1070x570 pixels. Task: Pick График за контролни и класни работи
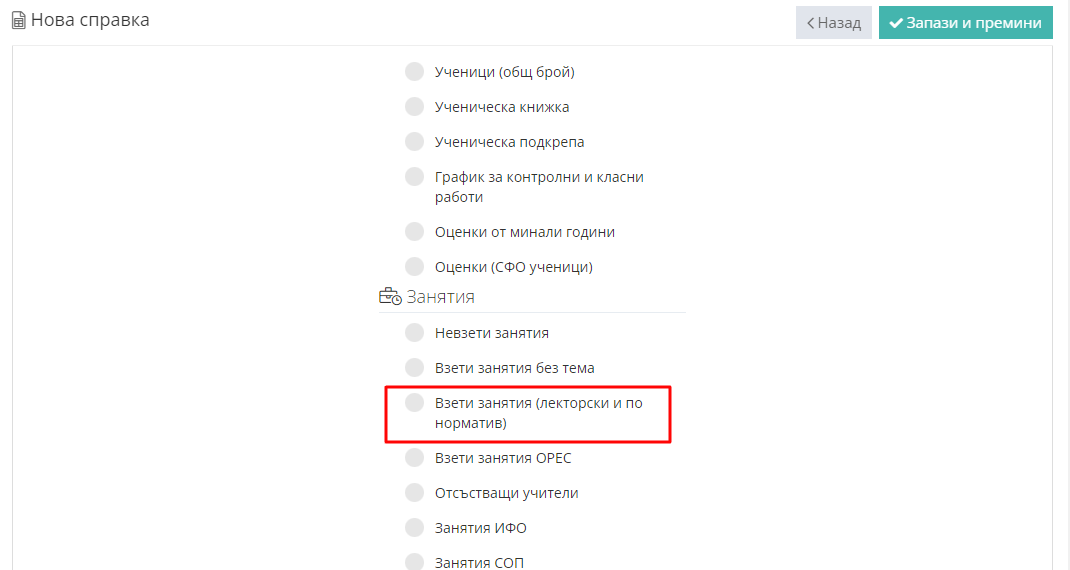point(414,177)
